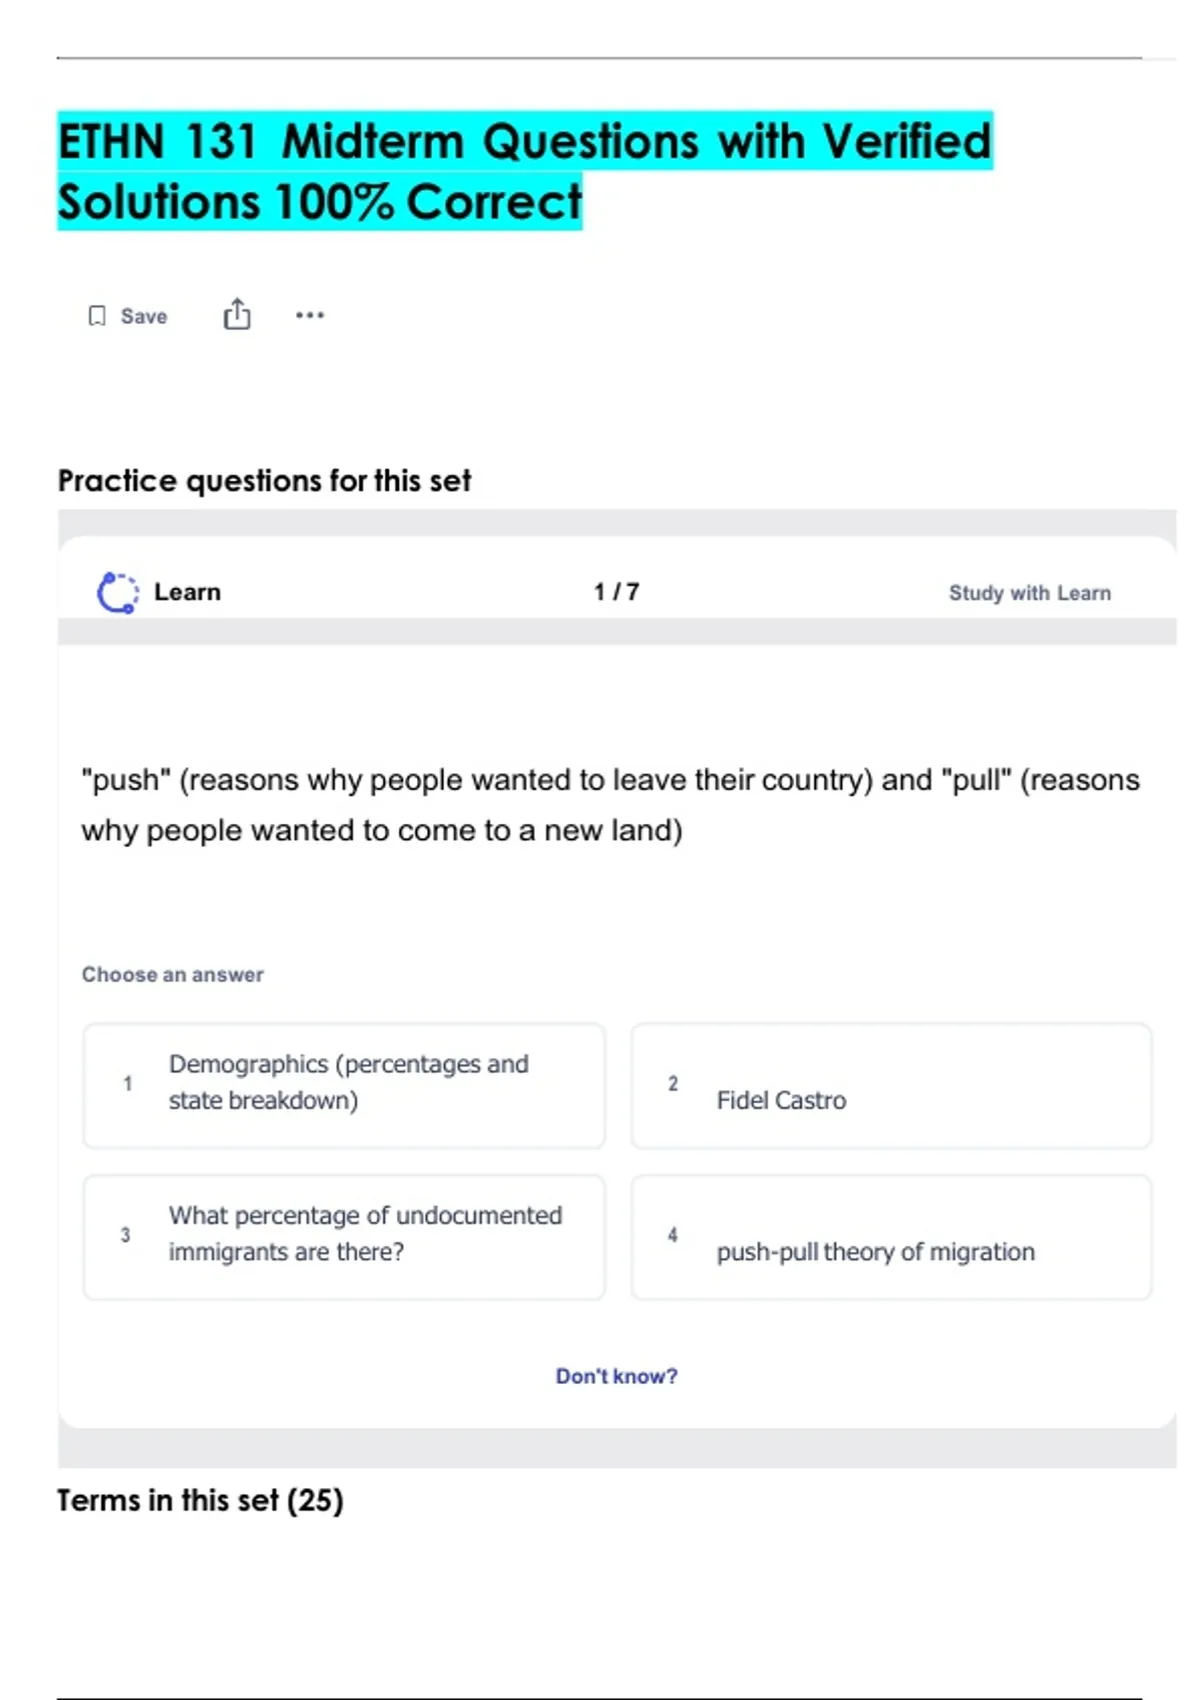Viewport: 1200px width, 1700px height.
Task: Click the share upload icon
Action: [x=237, y=314]
